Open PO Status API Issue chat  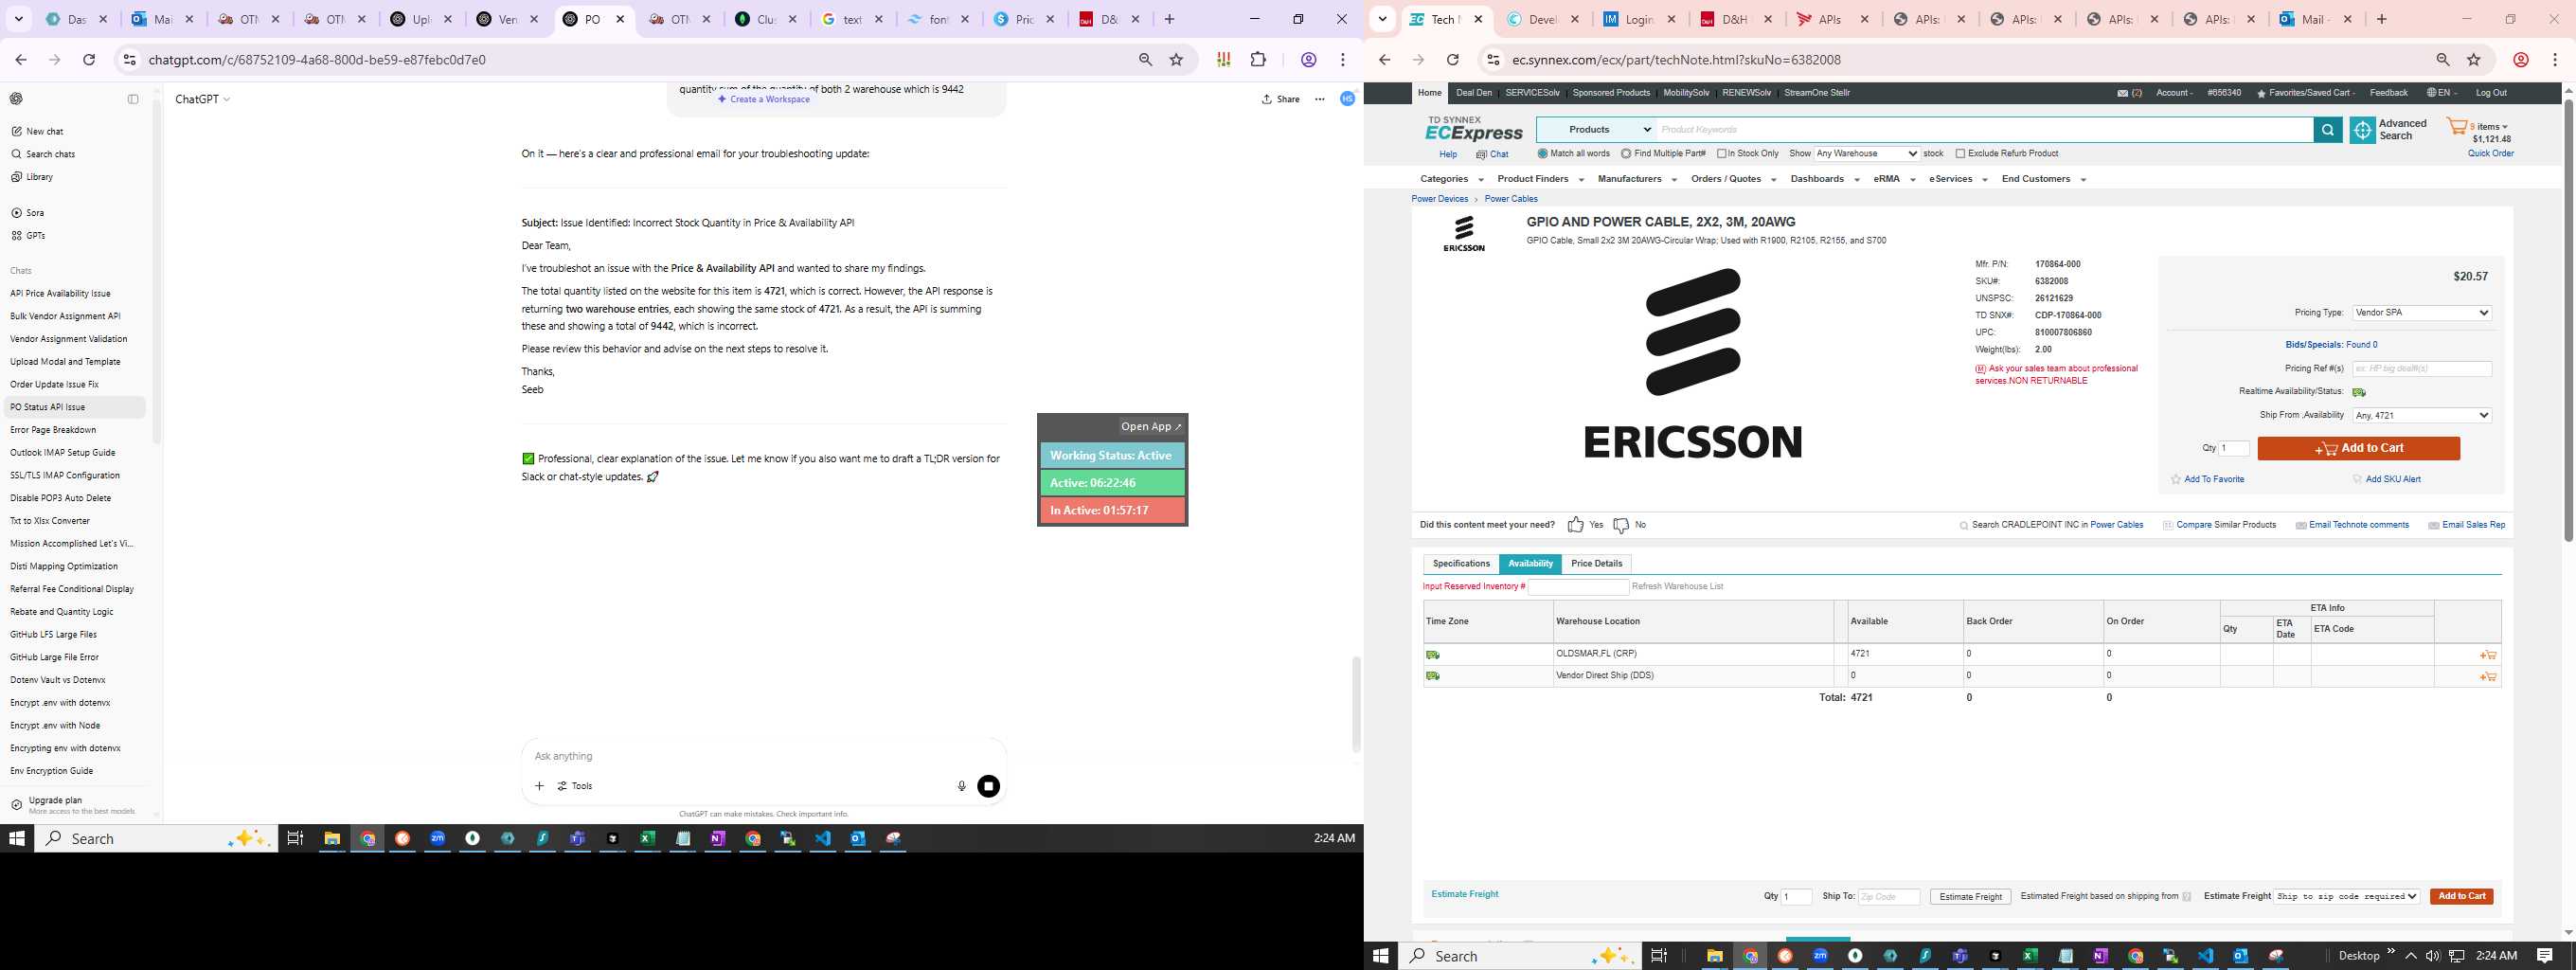tap(75, 407)
